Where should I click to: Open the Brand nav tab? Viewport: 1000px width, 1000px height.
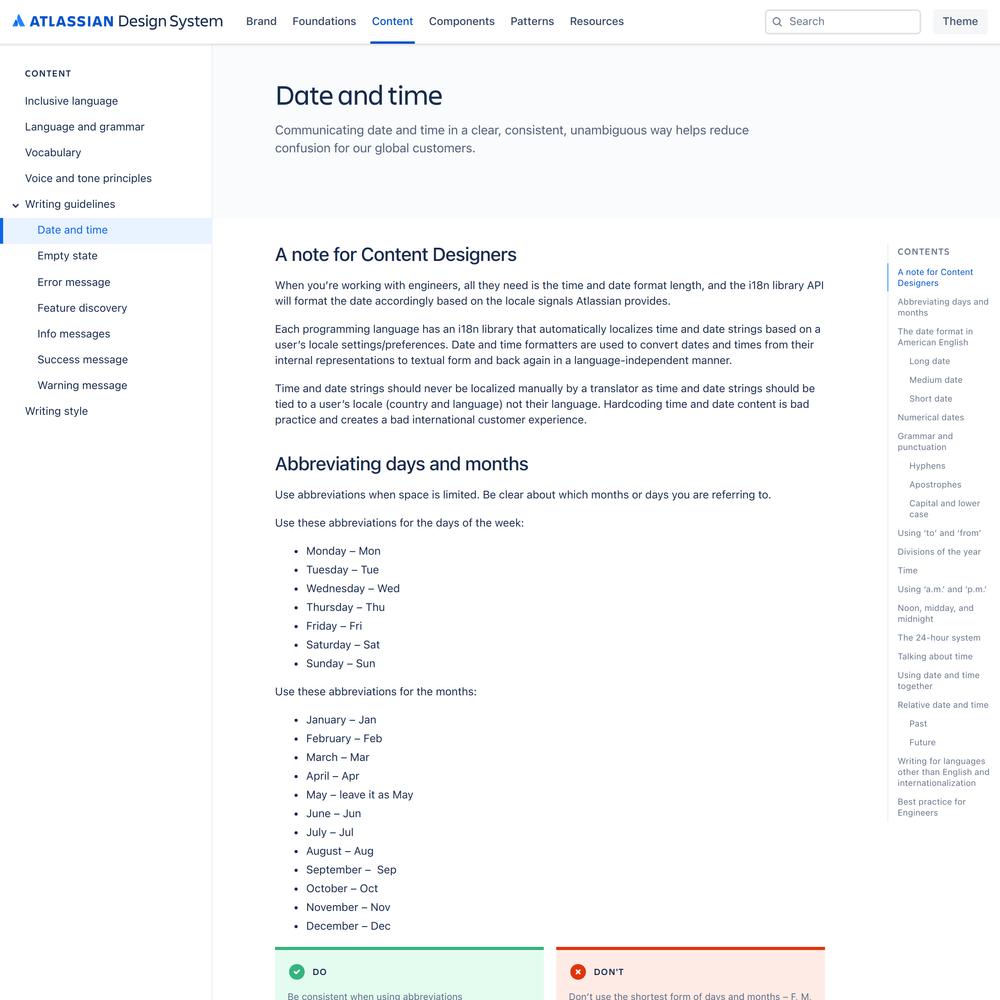(x=261, y=21)
